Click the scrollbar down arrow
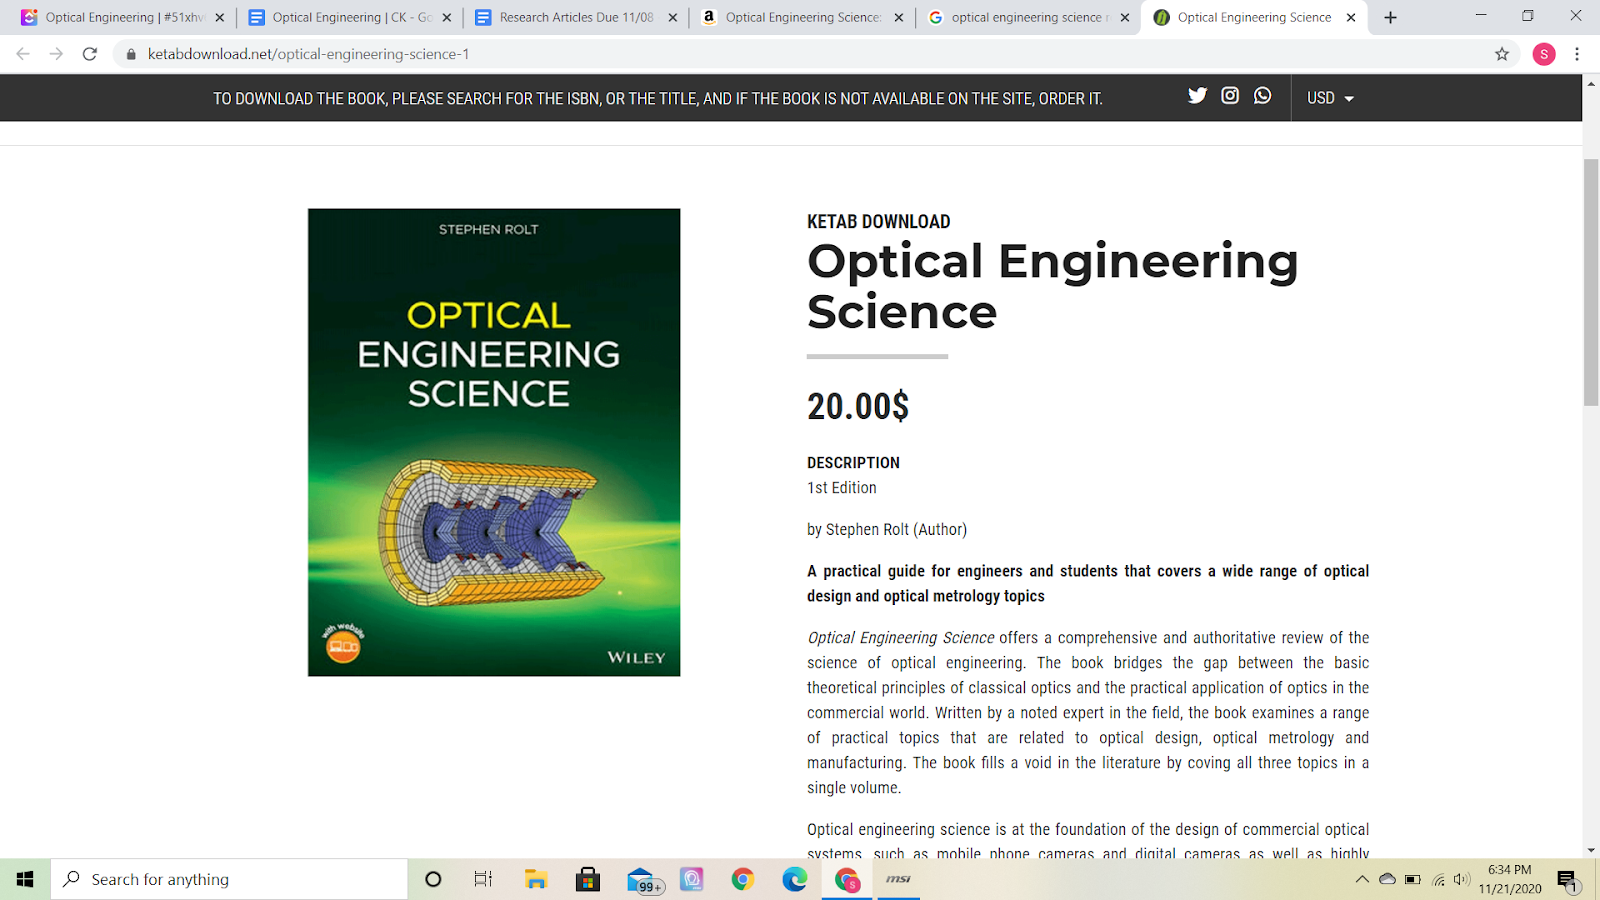This screenshot has height=900, width=1600. 1591,850
